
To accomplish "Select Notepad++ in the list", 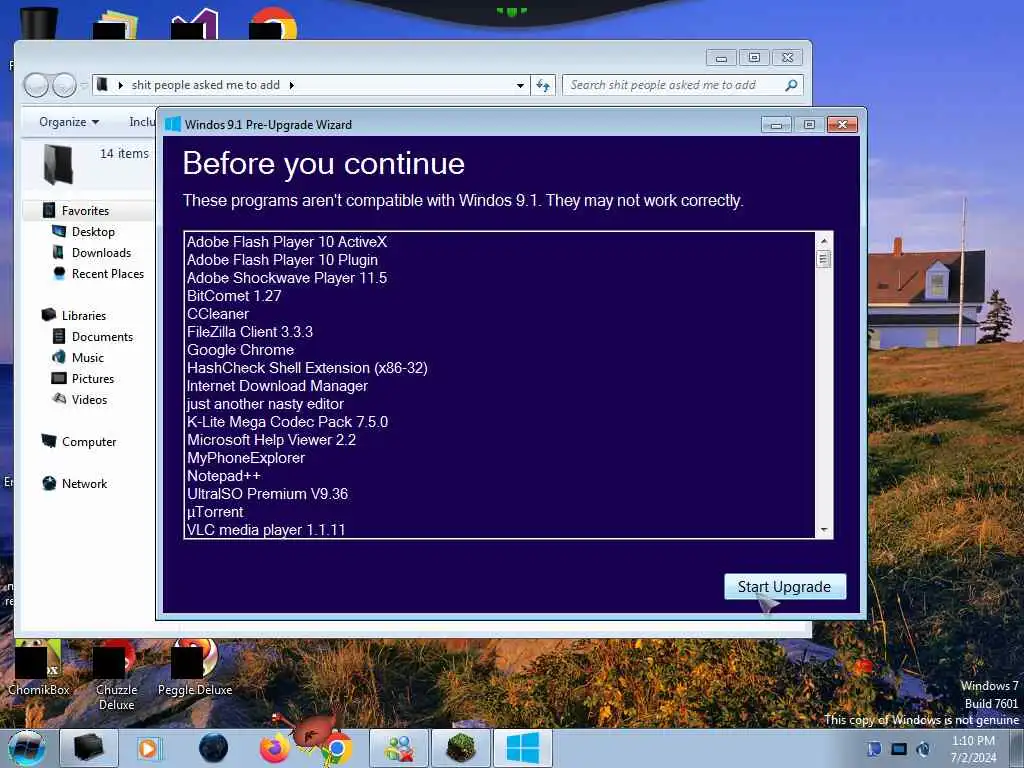I will point(223,476).
